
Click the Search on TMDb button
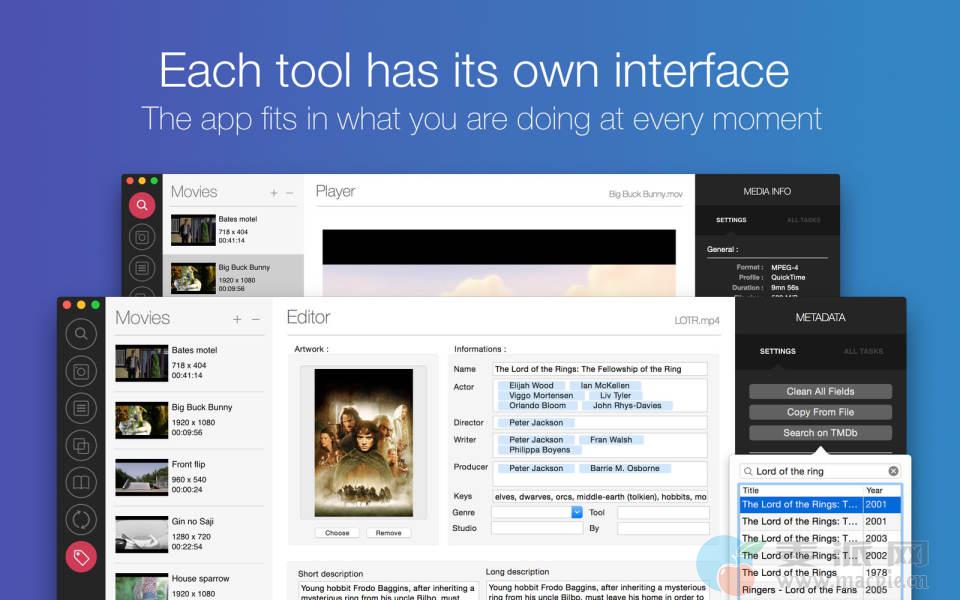tap(820, 433)
